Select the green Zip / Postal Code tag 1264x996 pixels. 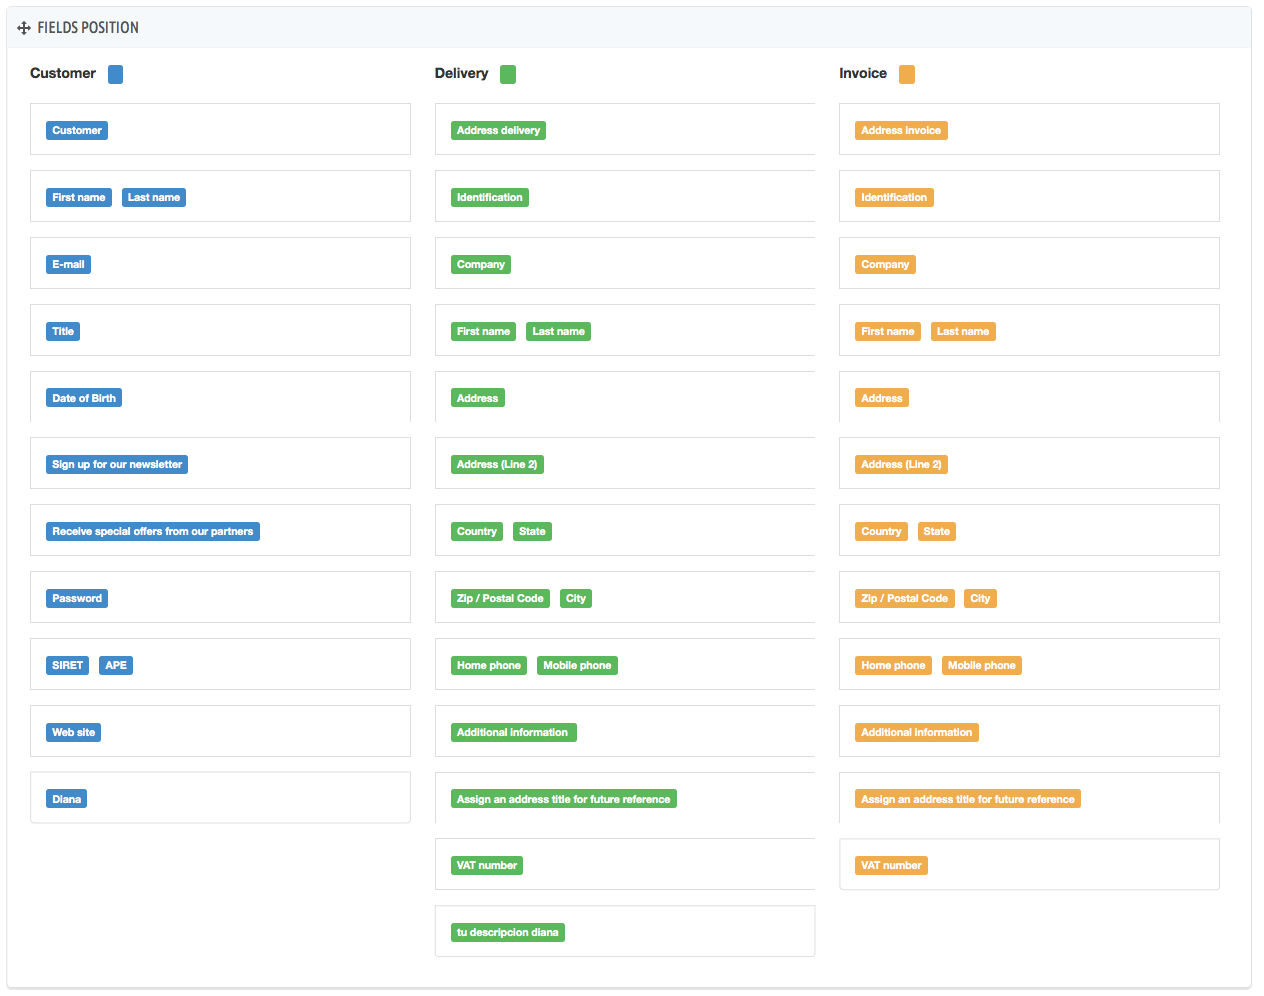(x=500, y=599)
